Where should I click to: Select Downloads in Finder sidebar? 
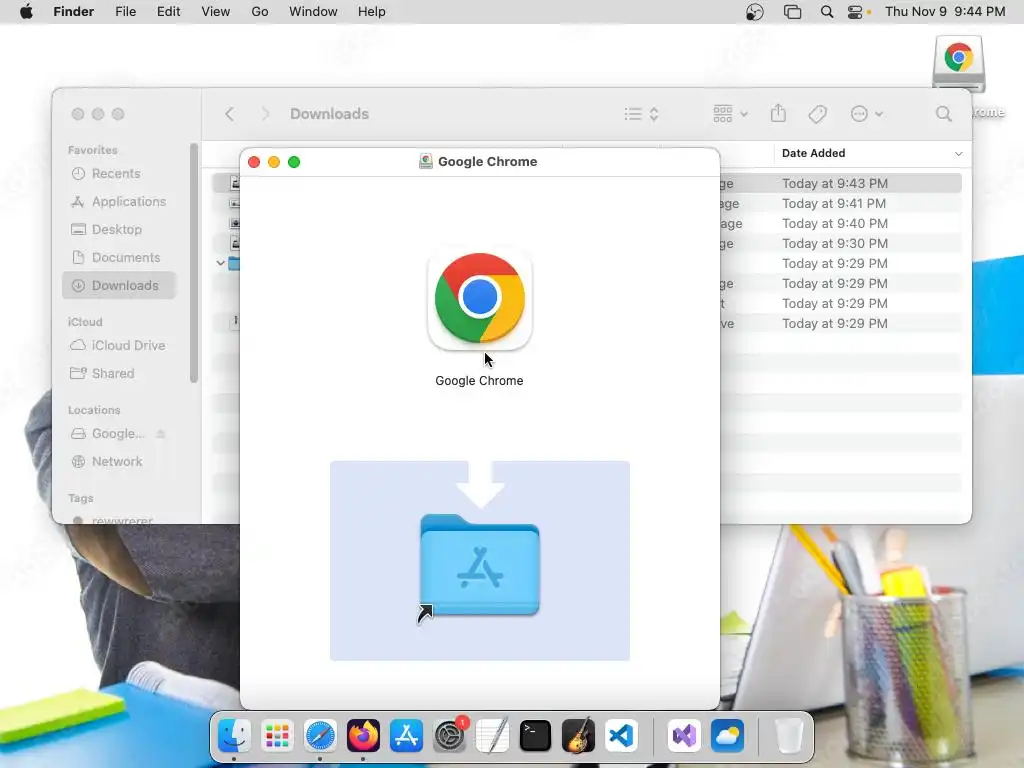coord(120,285)
